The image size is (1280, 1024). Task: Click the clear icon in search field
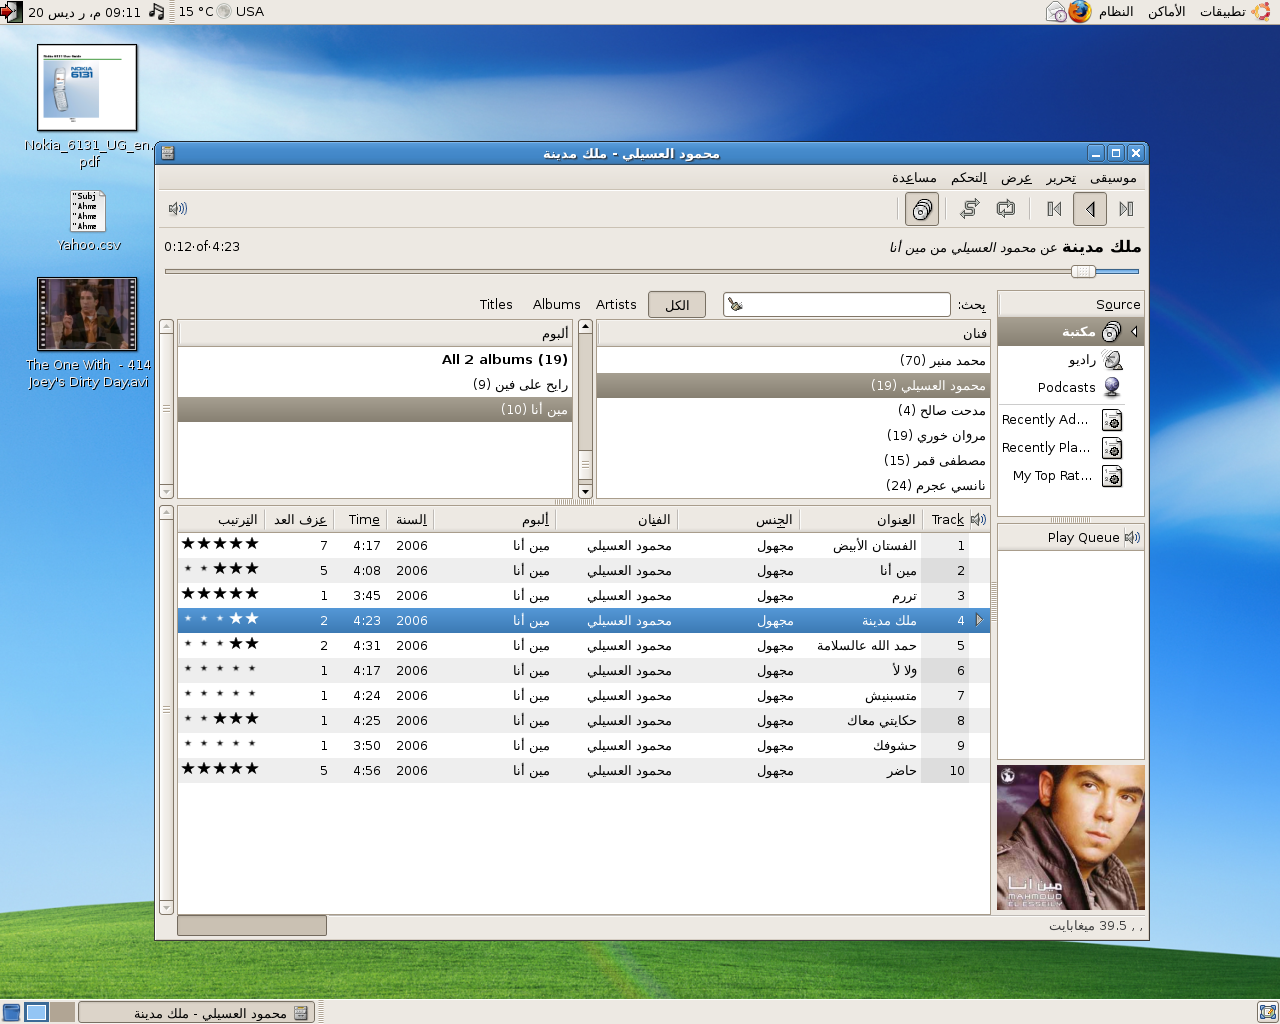pyautogui.click(x=735, y=305)
